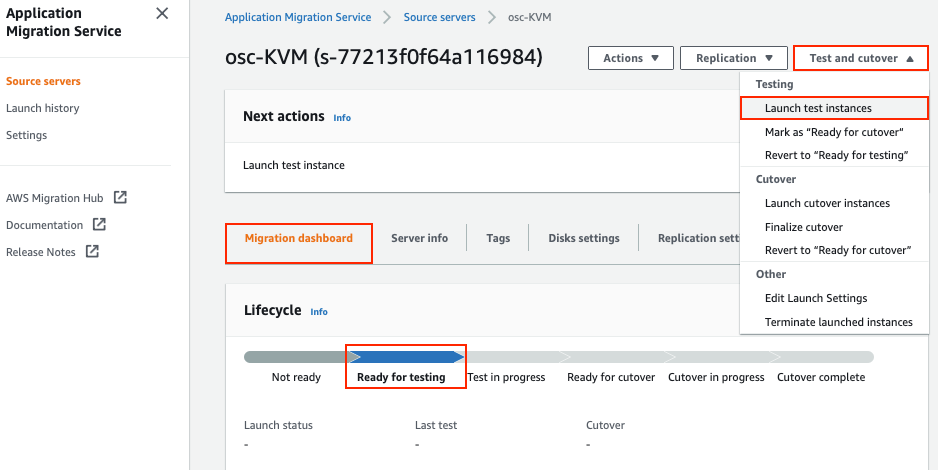Click the Test in progress lifecycle segment
The width and height of the screenshot is (938, 470).
click(x=513, y=357)
